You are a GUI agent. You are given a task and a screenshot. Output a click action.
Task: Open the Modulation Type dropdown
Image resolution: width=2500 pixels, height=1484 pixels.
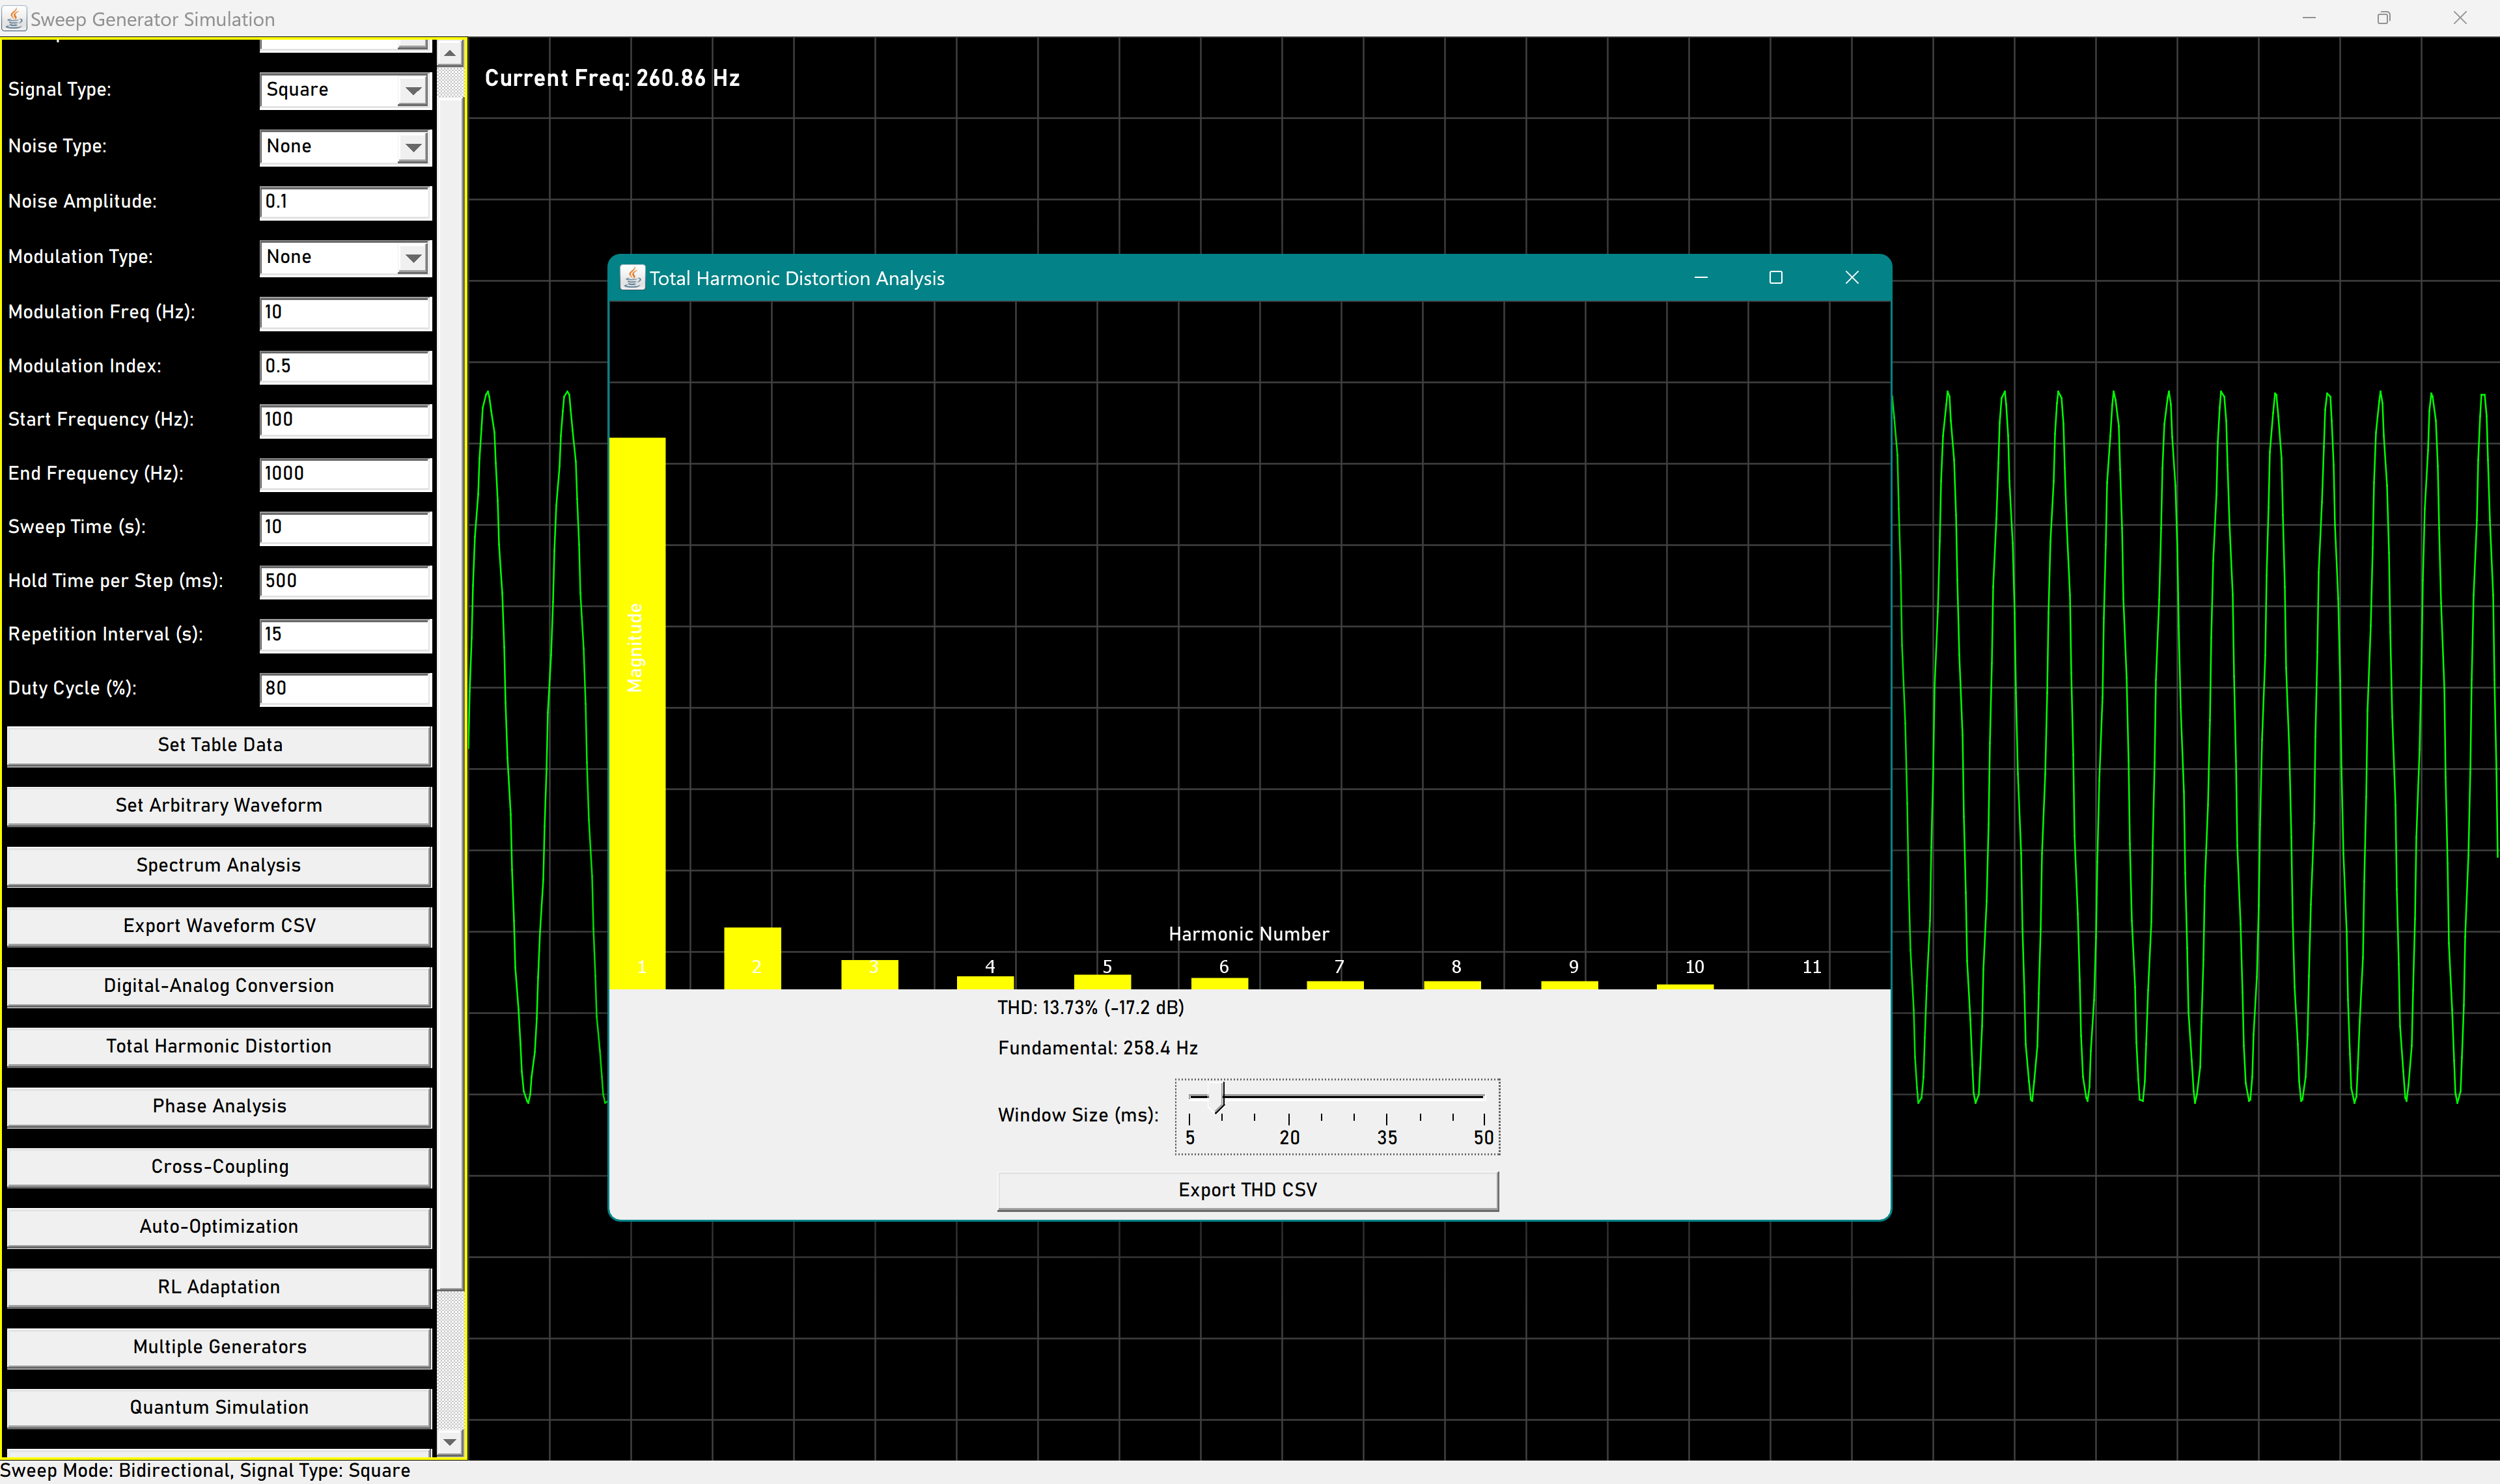413,258
